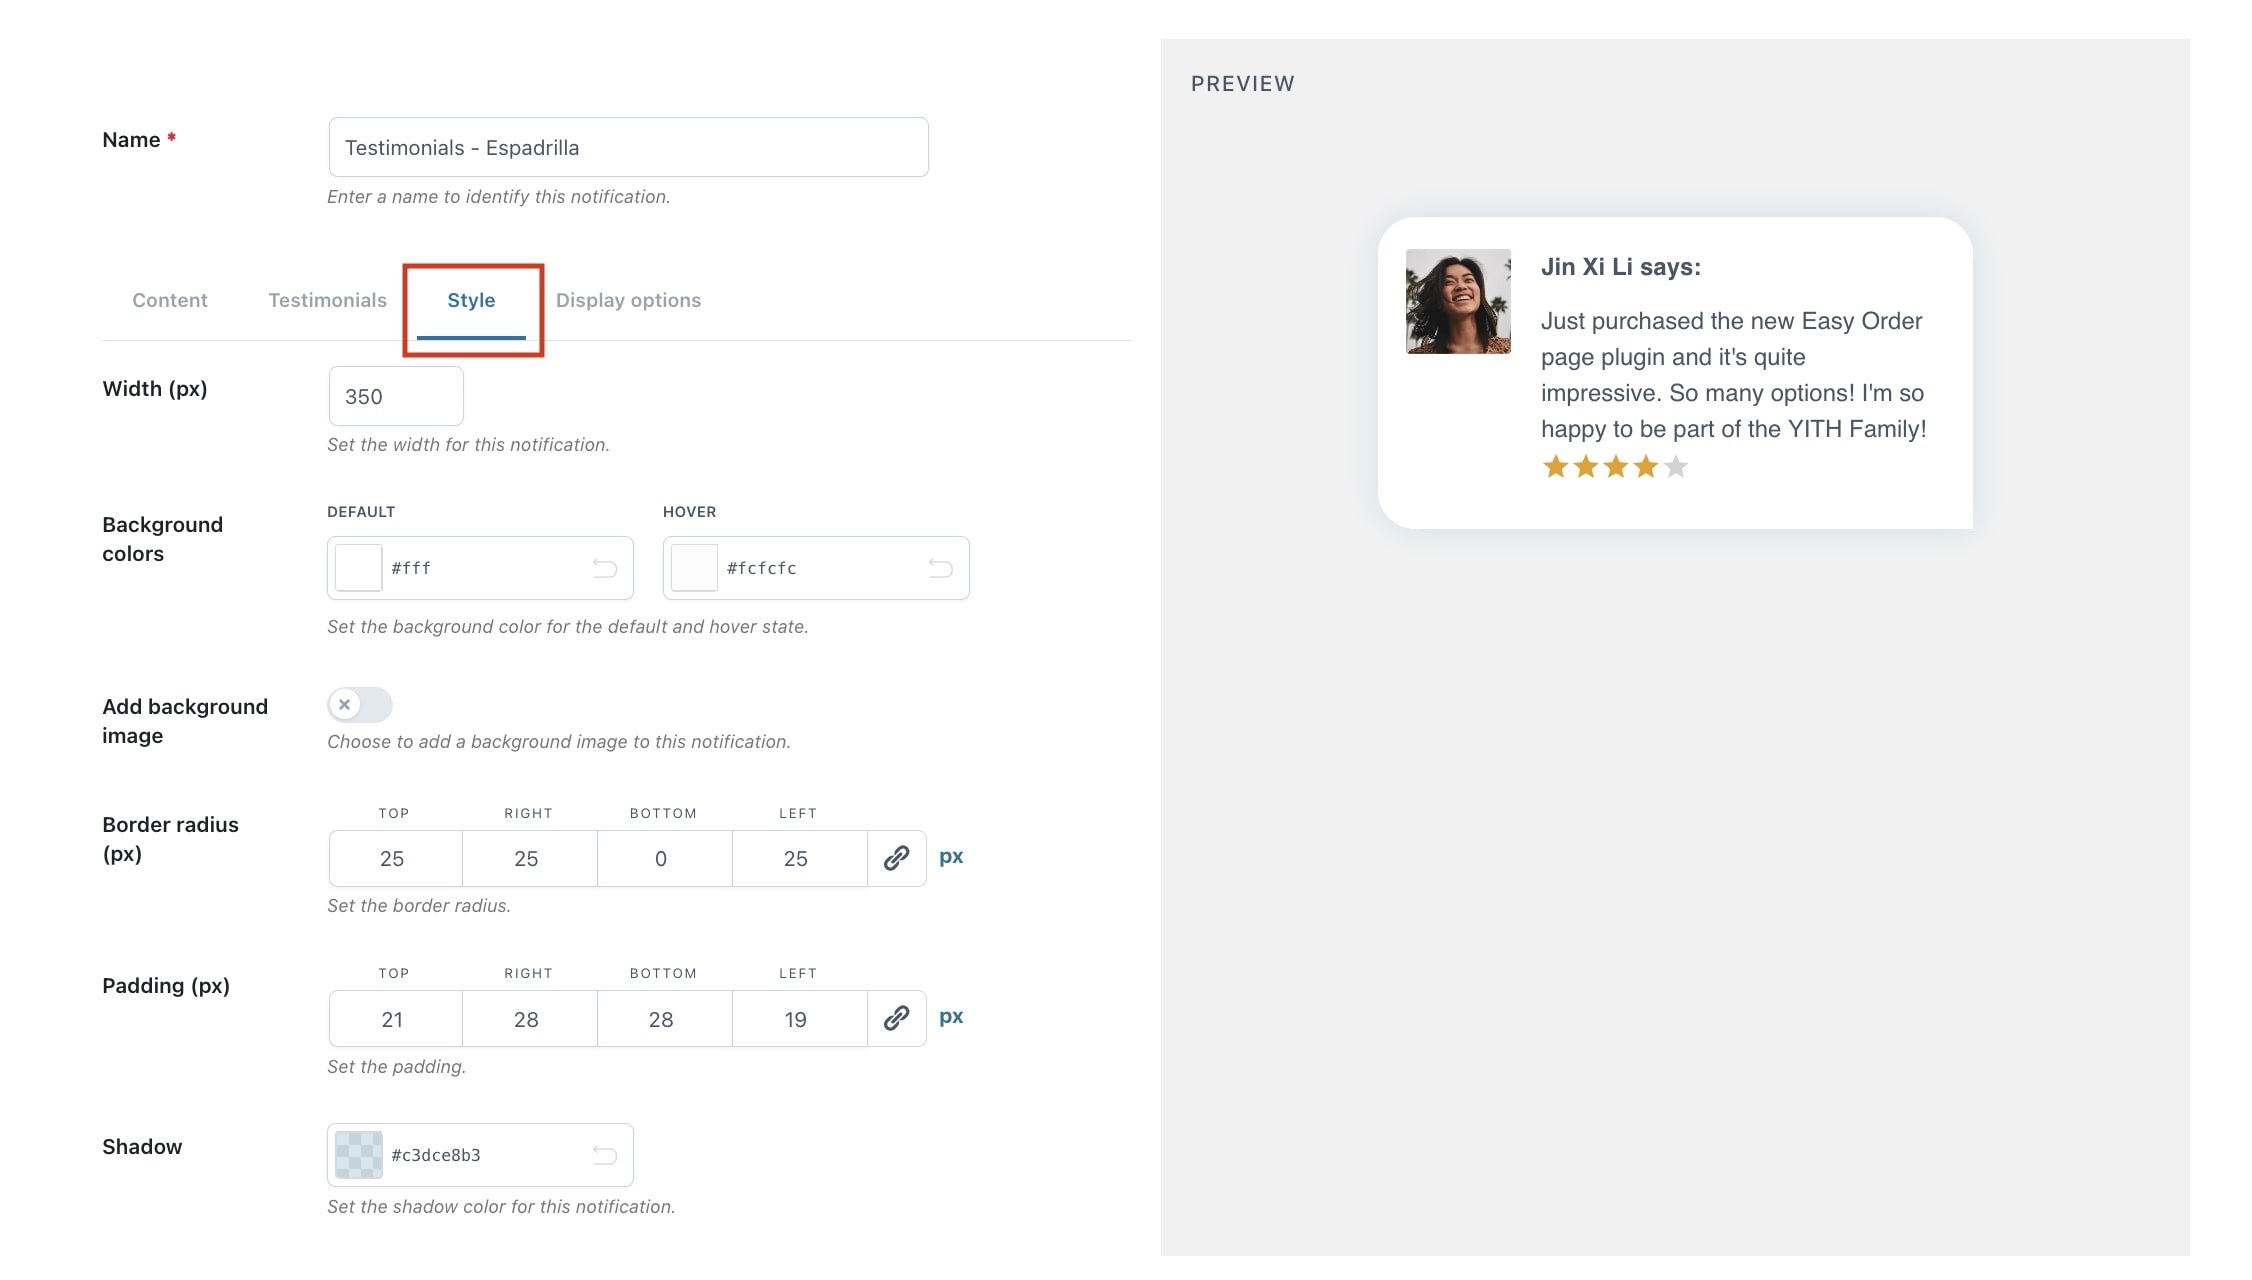2252x1280 pixels.
Task: Click the testimonial text in preview
Action: pos(1733,375)
